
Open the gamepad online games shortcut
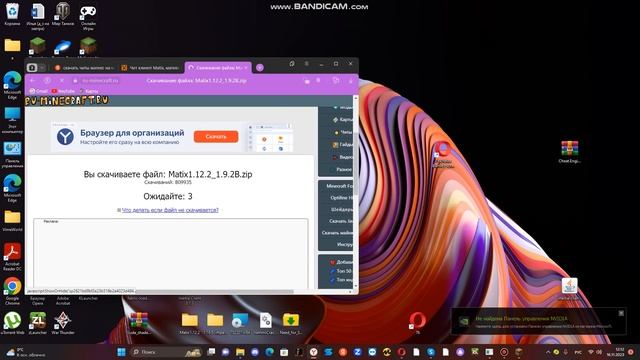click(88, 16)
